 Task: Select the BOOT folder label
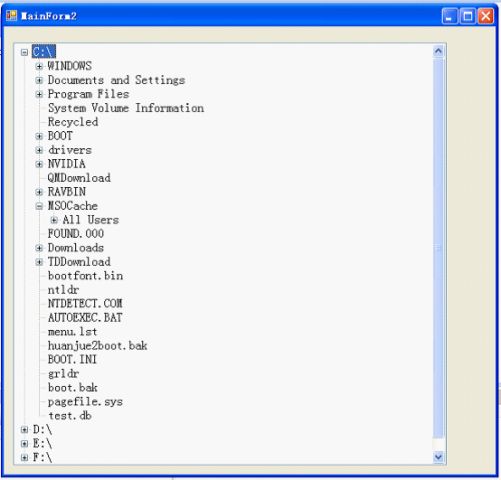[x=60, y=136]
